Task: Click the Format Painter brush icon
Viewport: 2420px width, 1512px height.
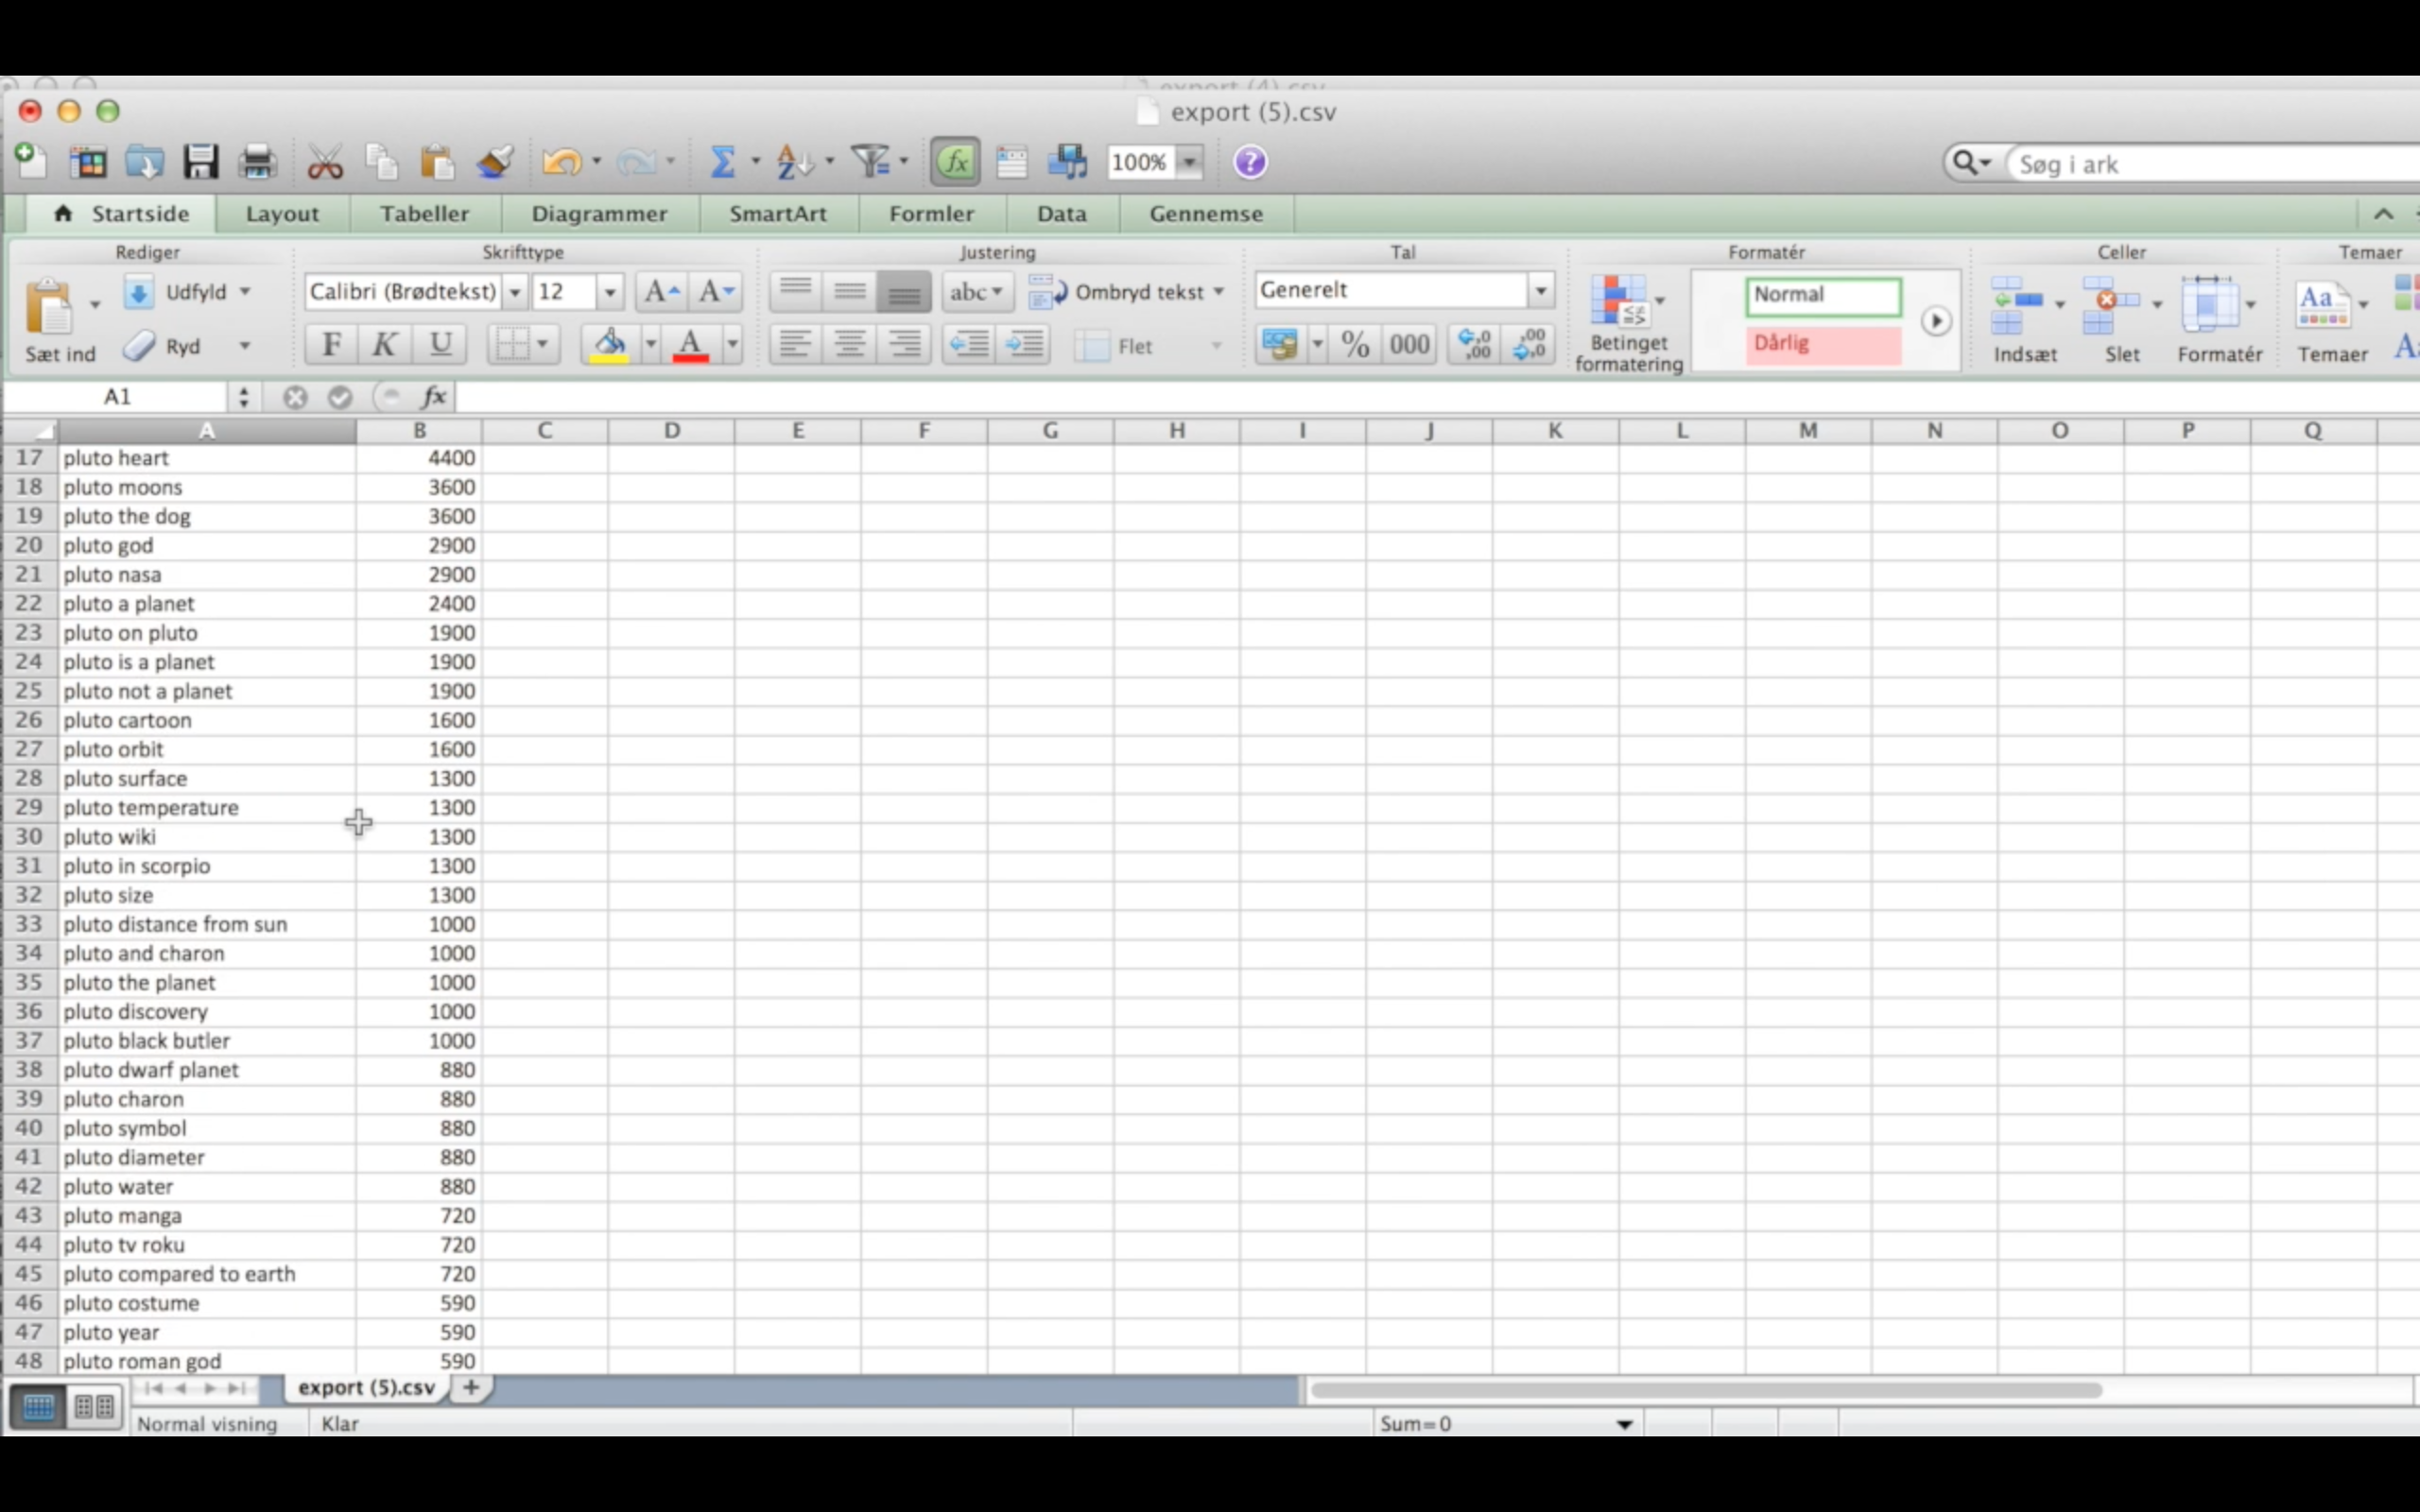Action: (494, 162)
